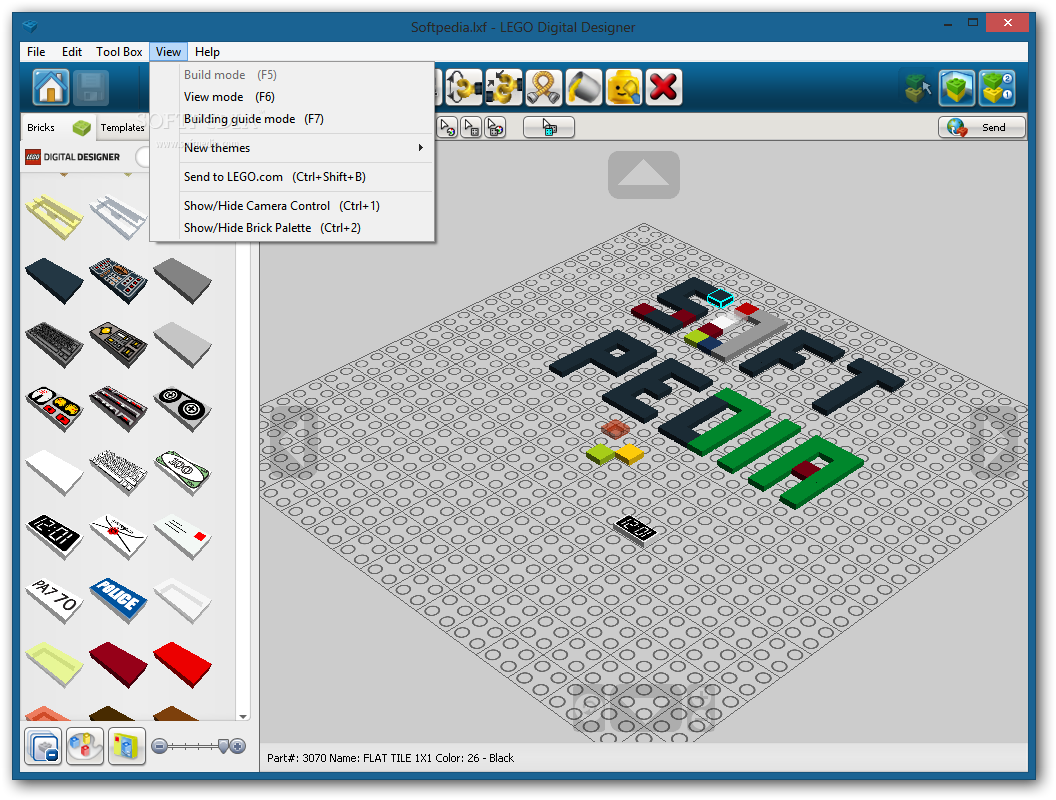Choose View mode (F6) from the menu
This screenshot has width=1056, height=800.
click(x=292, y=97)
